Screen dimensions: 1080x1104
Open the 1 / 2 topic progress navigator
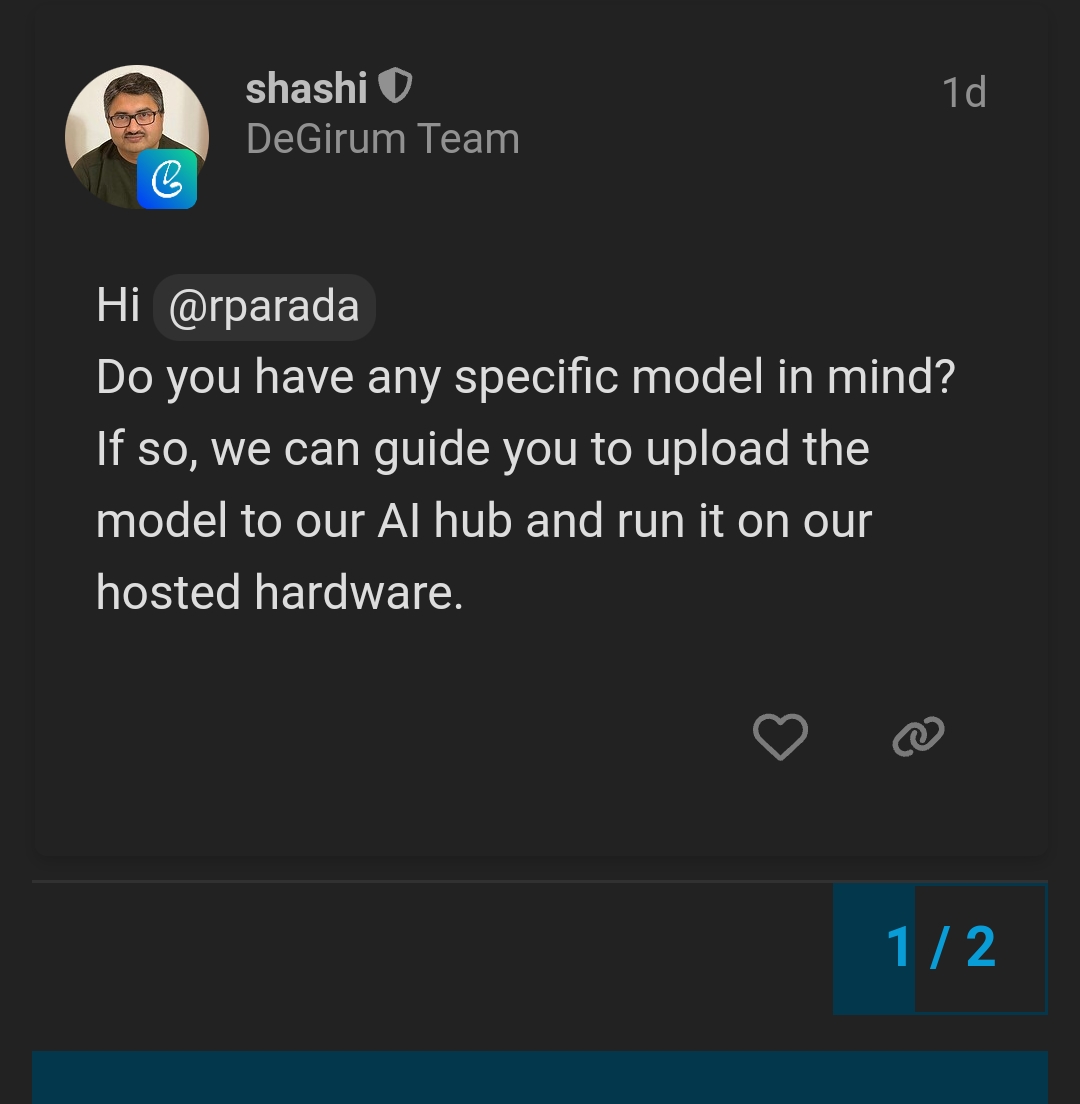[940, 947]
